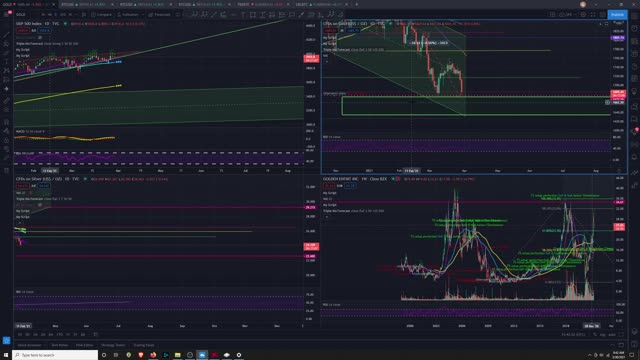The width and height of the screenshot is (640, 360).
Task: Click the Publish button
Action: point(617,14)
